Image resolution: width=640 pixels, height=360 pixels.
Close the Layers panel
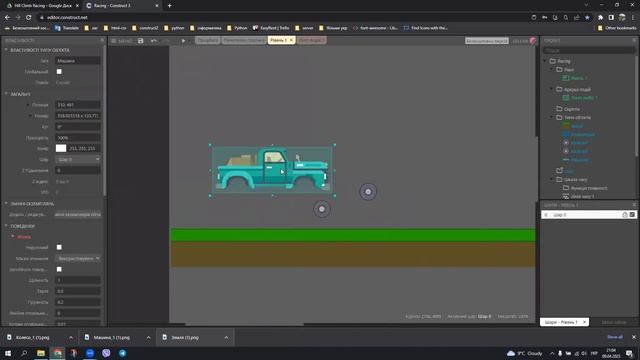click(x=634, y=204)
